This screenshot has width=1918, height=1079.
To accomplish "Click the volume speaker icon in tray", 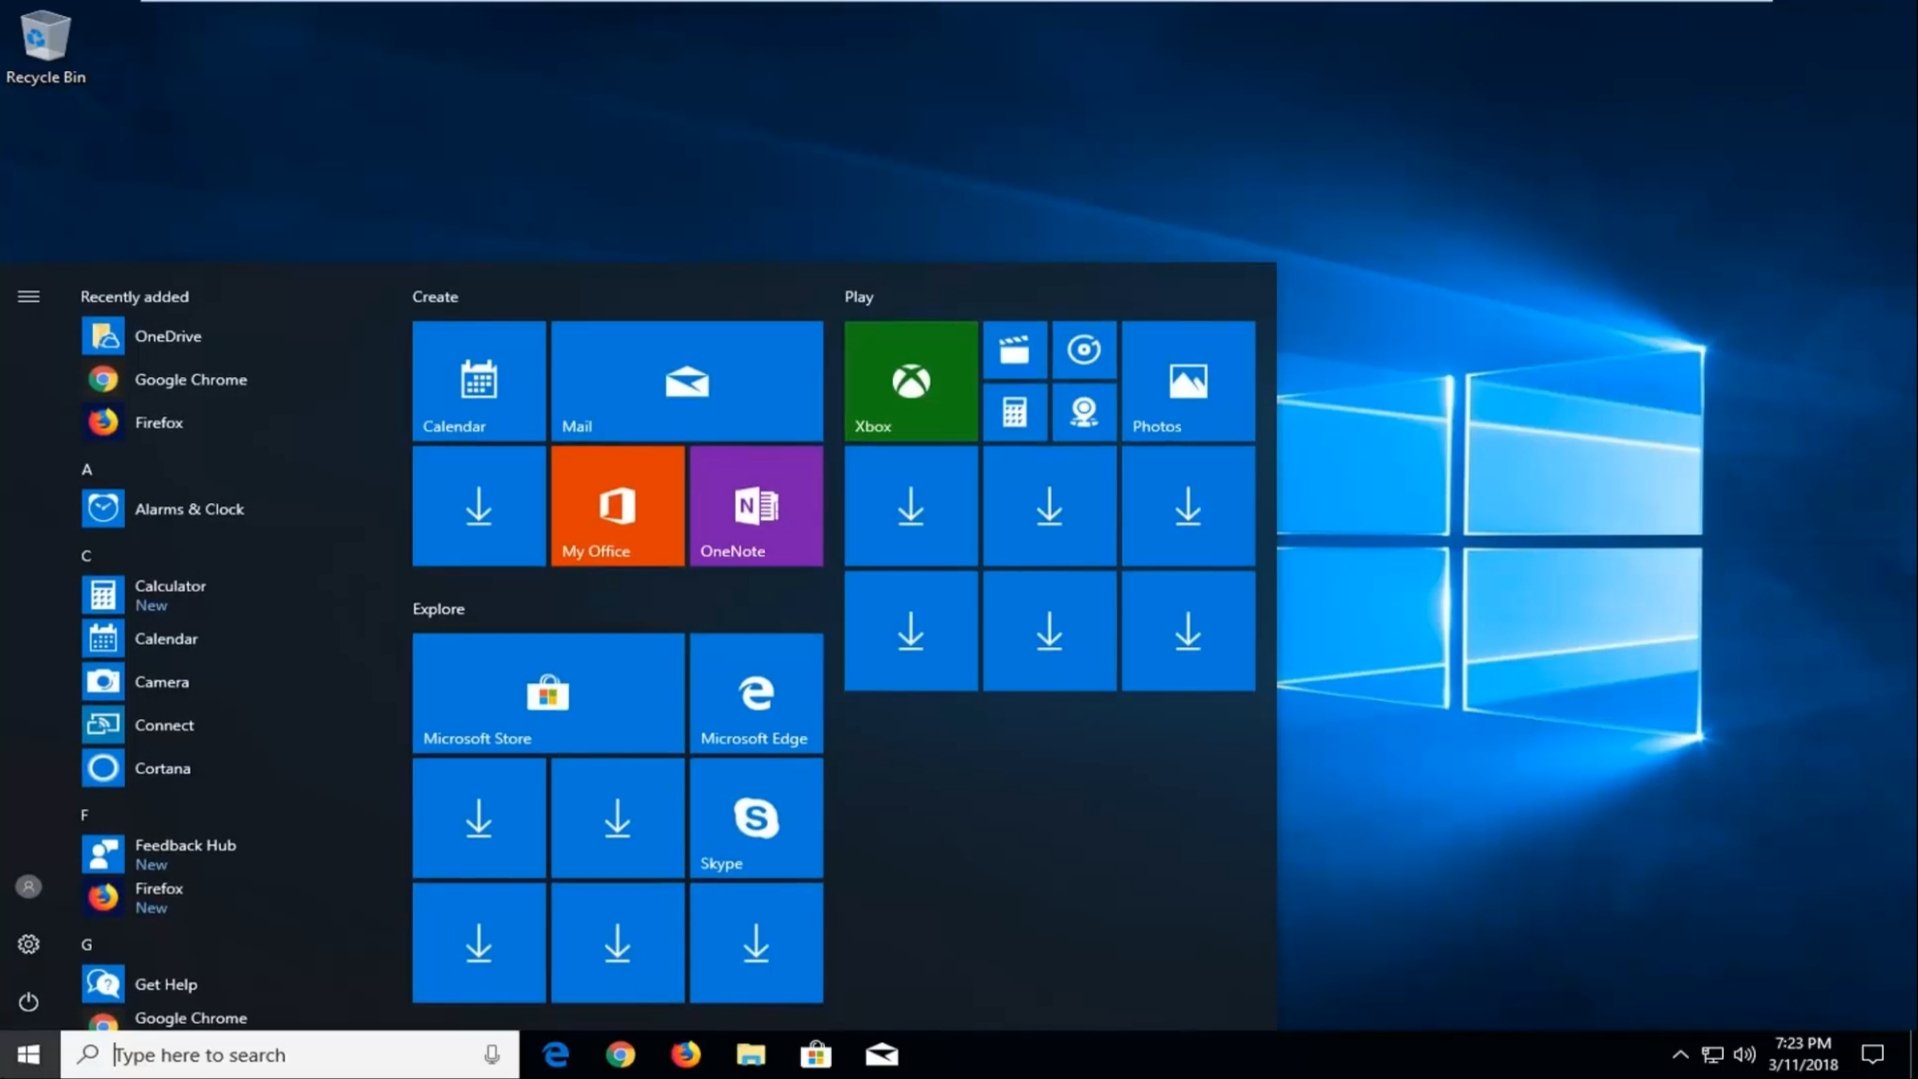I will 1744,1054.
